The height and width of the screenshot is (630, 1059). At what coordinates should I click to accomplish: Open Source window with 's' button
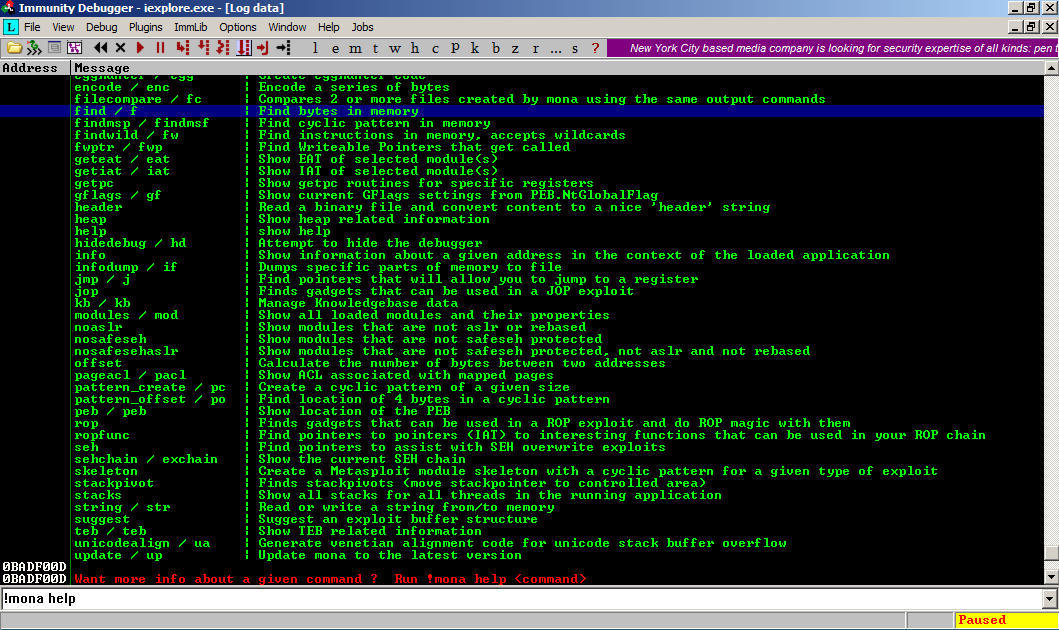(575, 48)
